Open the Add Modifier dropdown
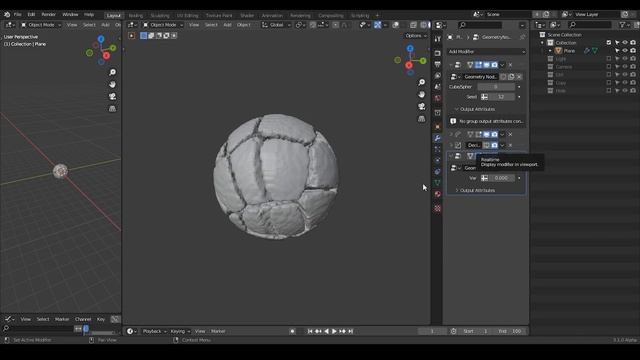Viewport: 640px width, 360px height. [x=486, y=51]
